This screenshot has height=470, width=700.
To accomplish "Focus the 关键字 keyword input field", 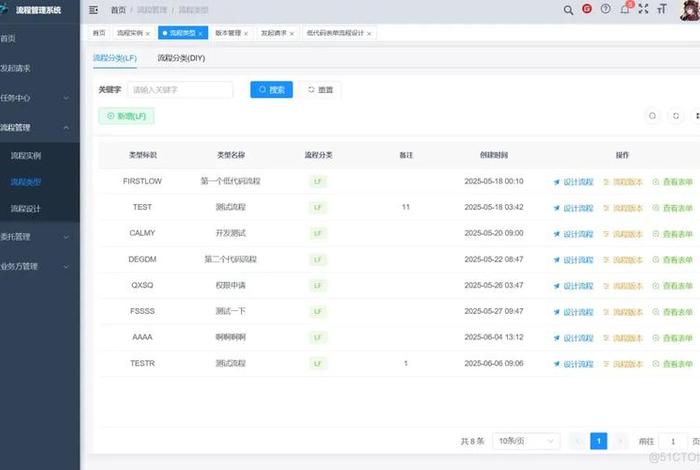I will click(180, 90).
